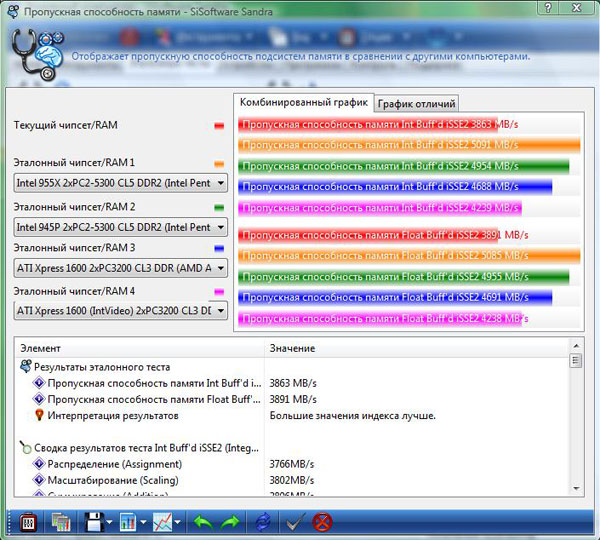Image resolution: width=600 pixels, height=540 pixels.
Task: Click the results list scrollbar down arrow
Action: [x=576, y=488]
